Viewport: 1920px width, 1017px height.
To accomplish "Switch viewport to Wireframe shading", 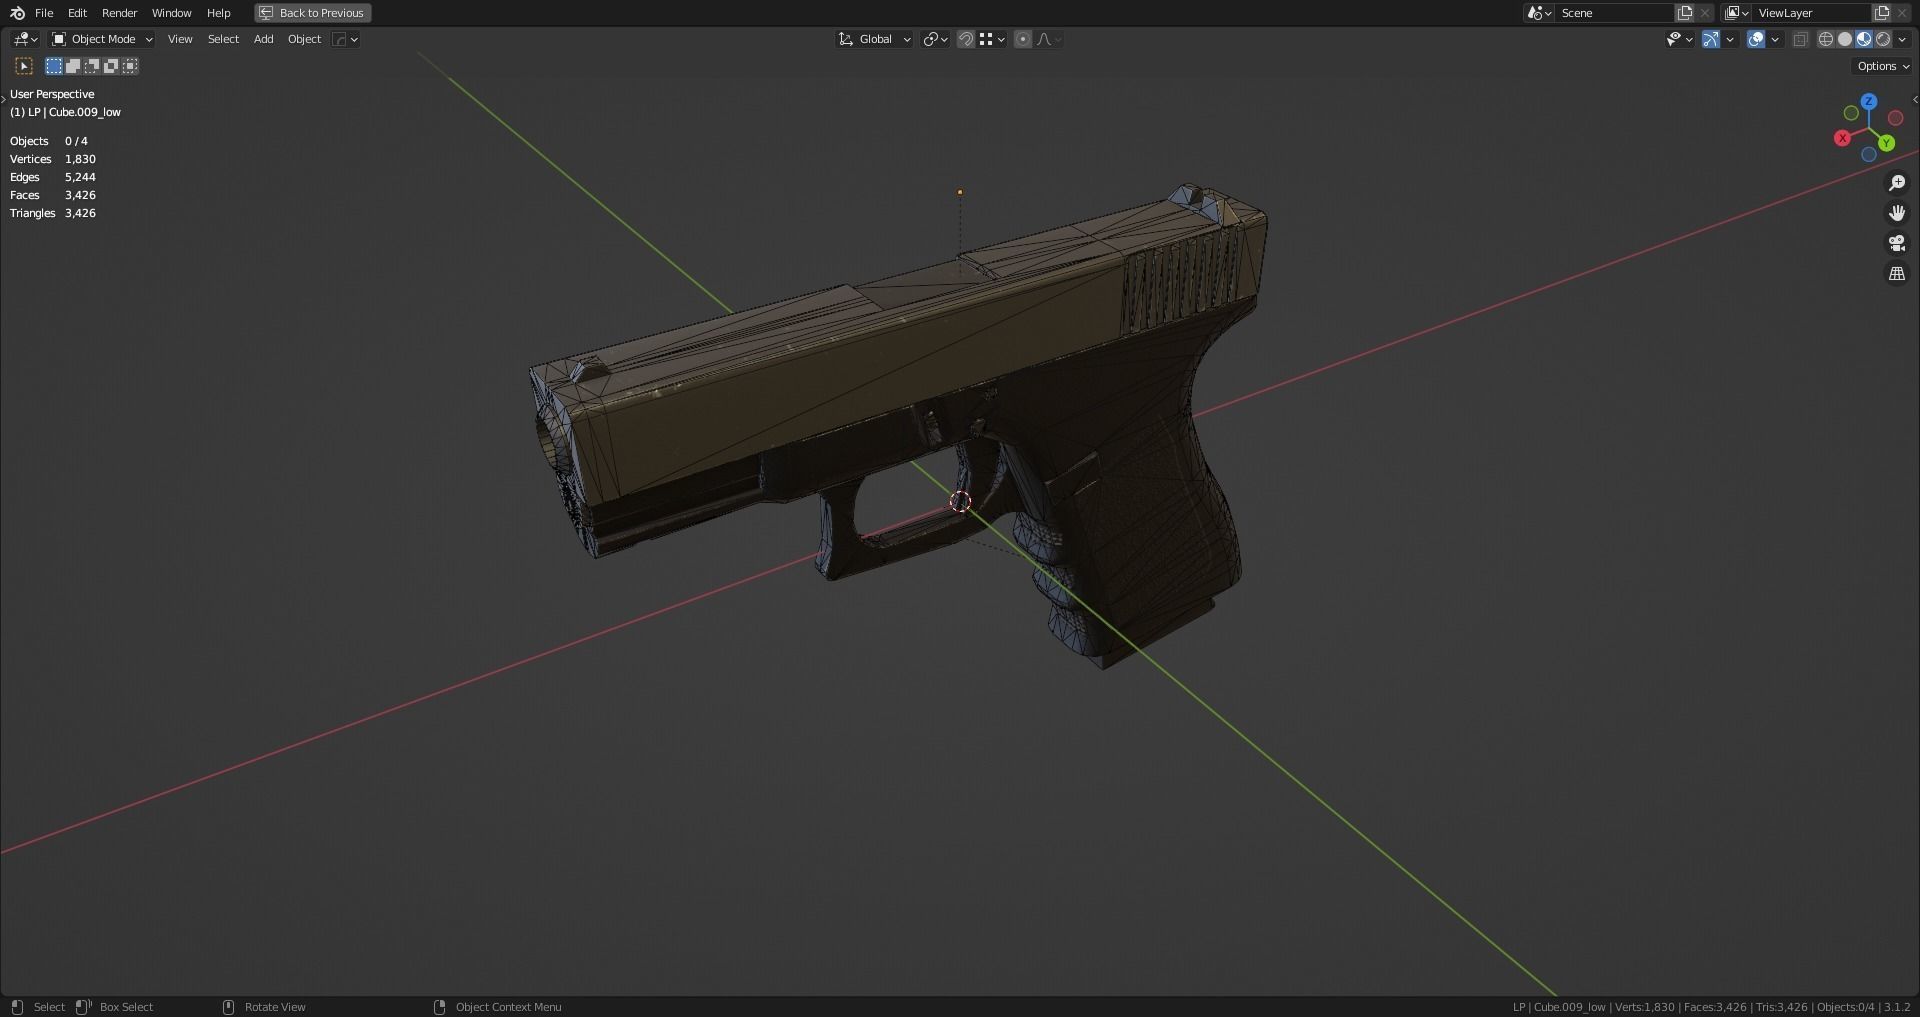I will 1825,39.
